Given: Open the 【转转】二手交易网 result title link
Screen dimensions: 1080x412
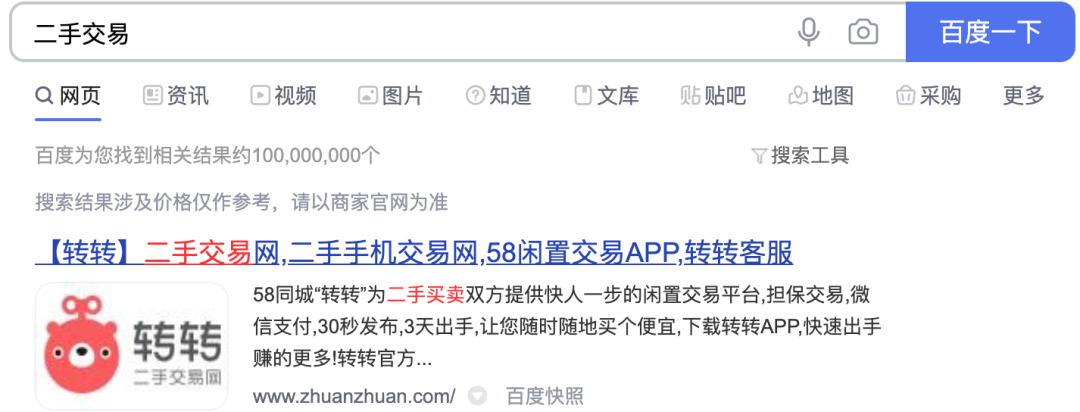Looking at the screenshot, I should [414, 254].
